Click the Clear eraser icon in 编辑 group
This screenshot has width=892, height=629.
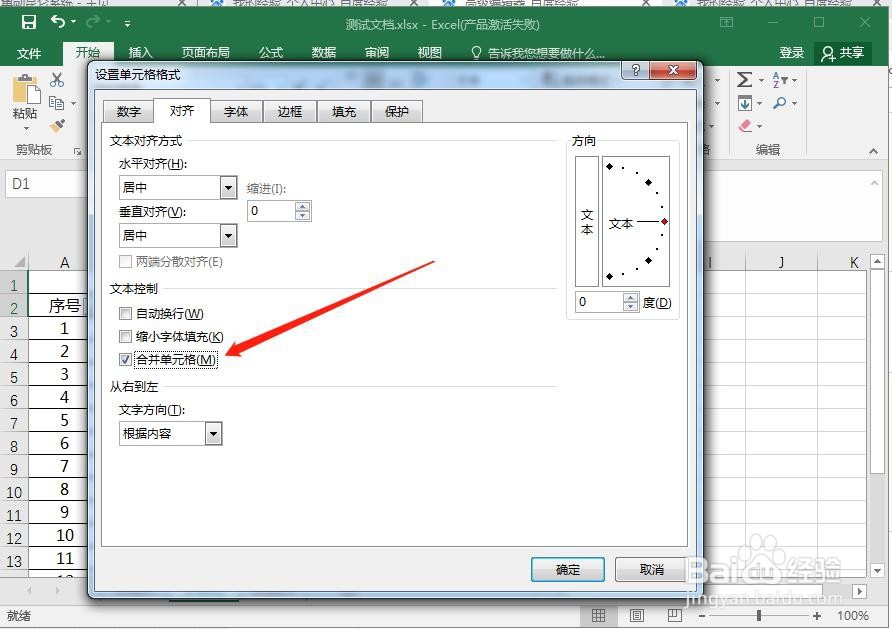pos(744,126)
